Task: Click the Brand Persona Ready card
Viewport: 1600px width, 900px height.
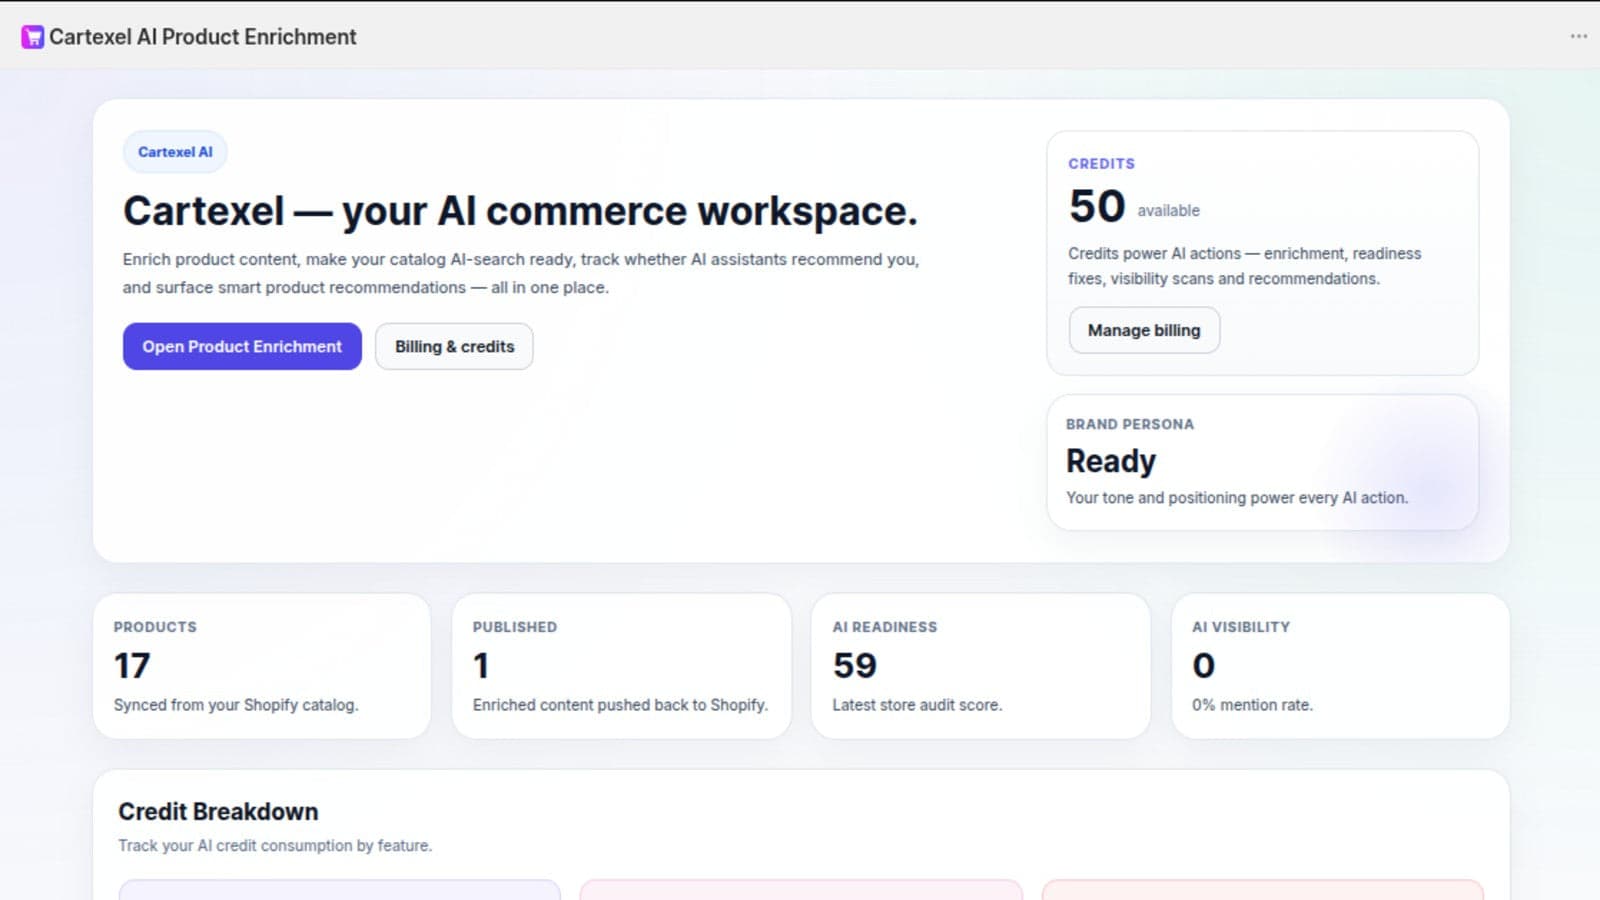Action: 1262,462
